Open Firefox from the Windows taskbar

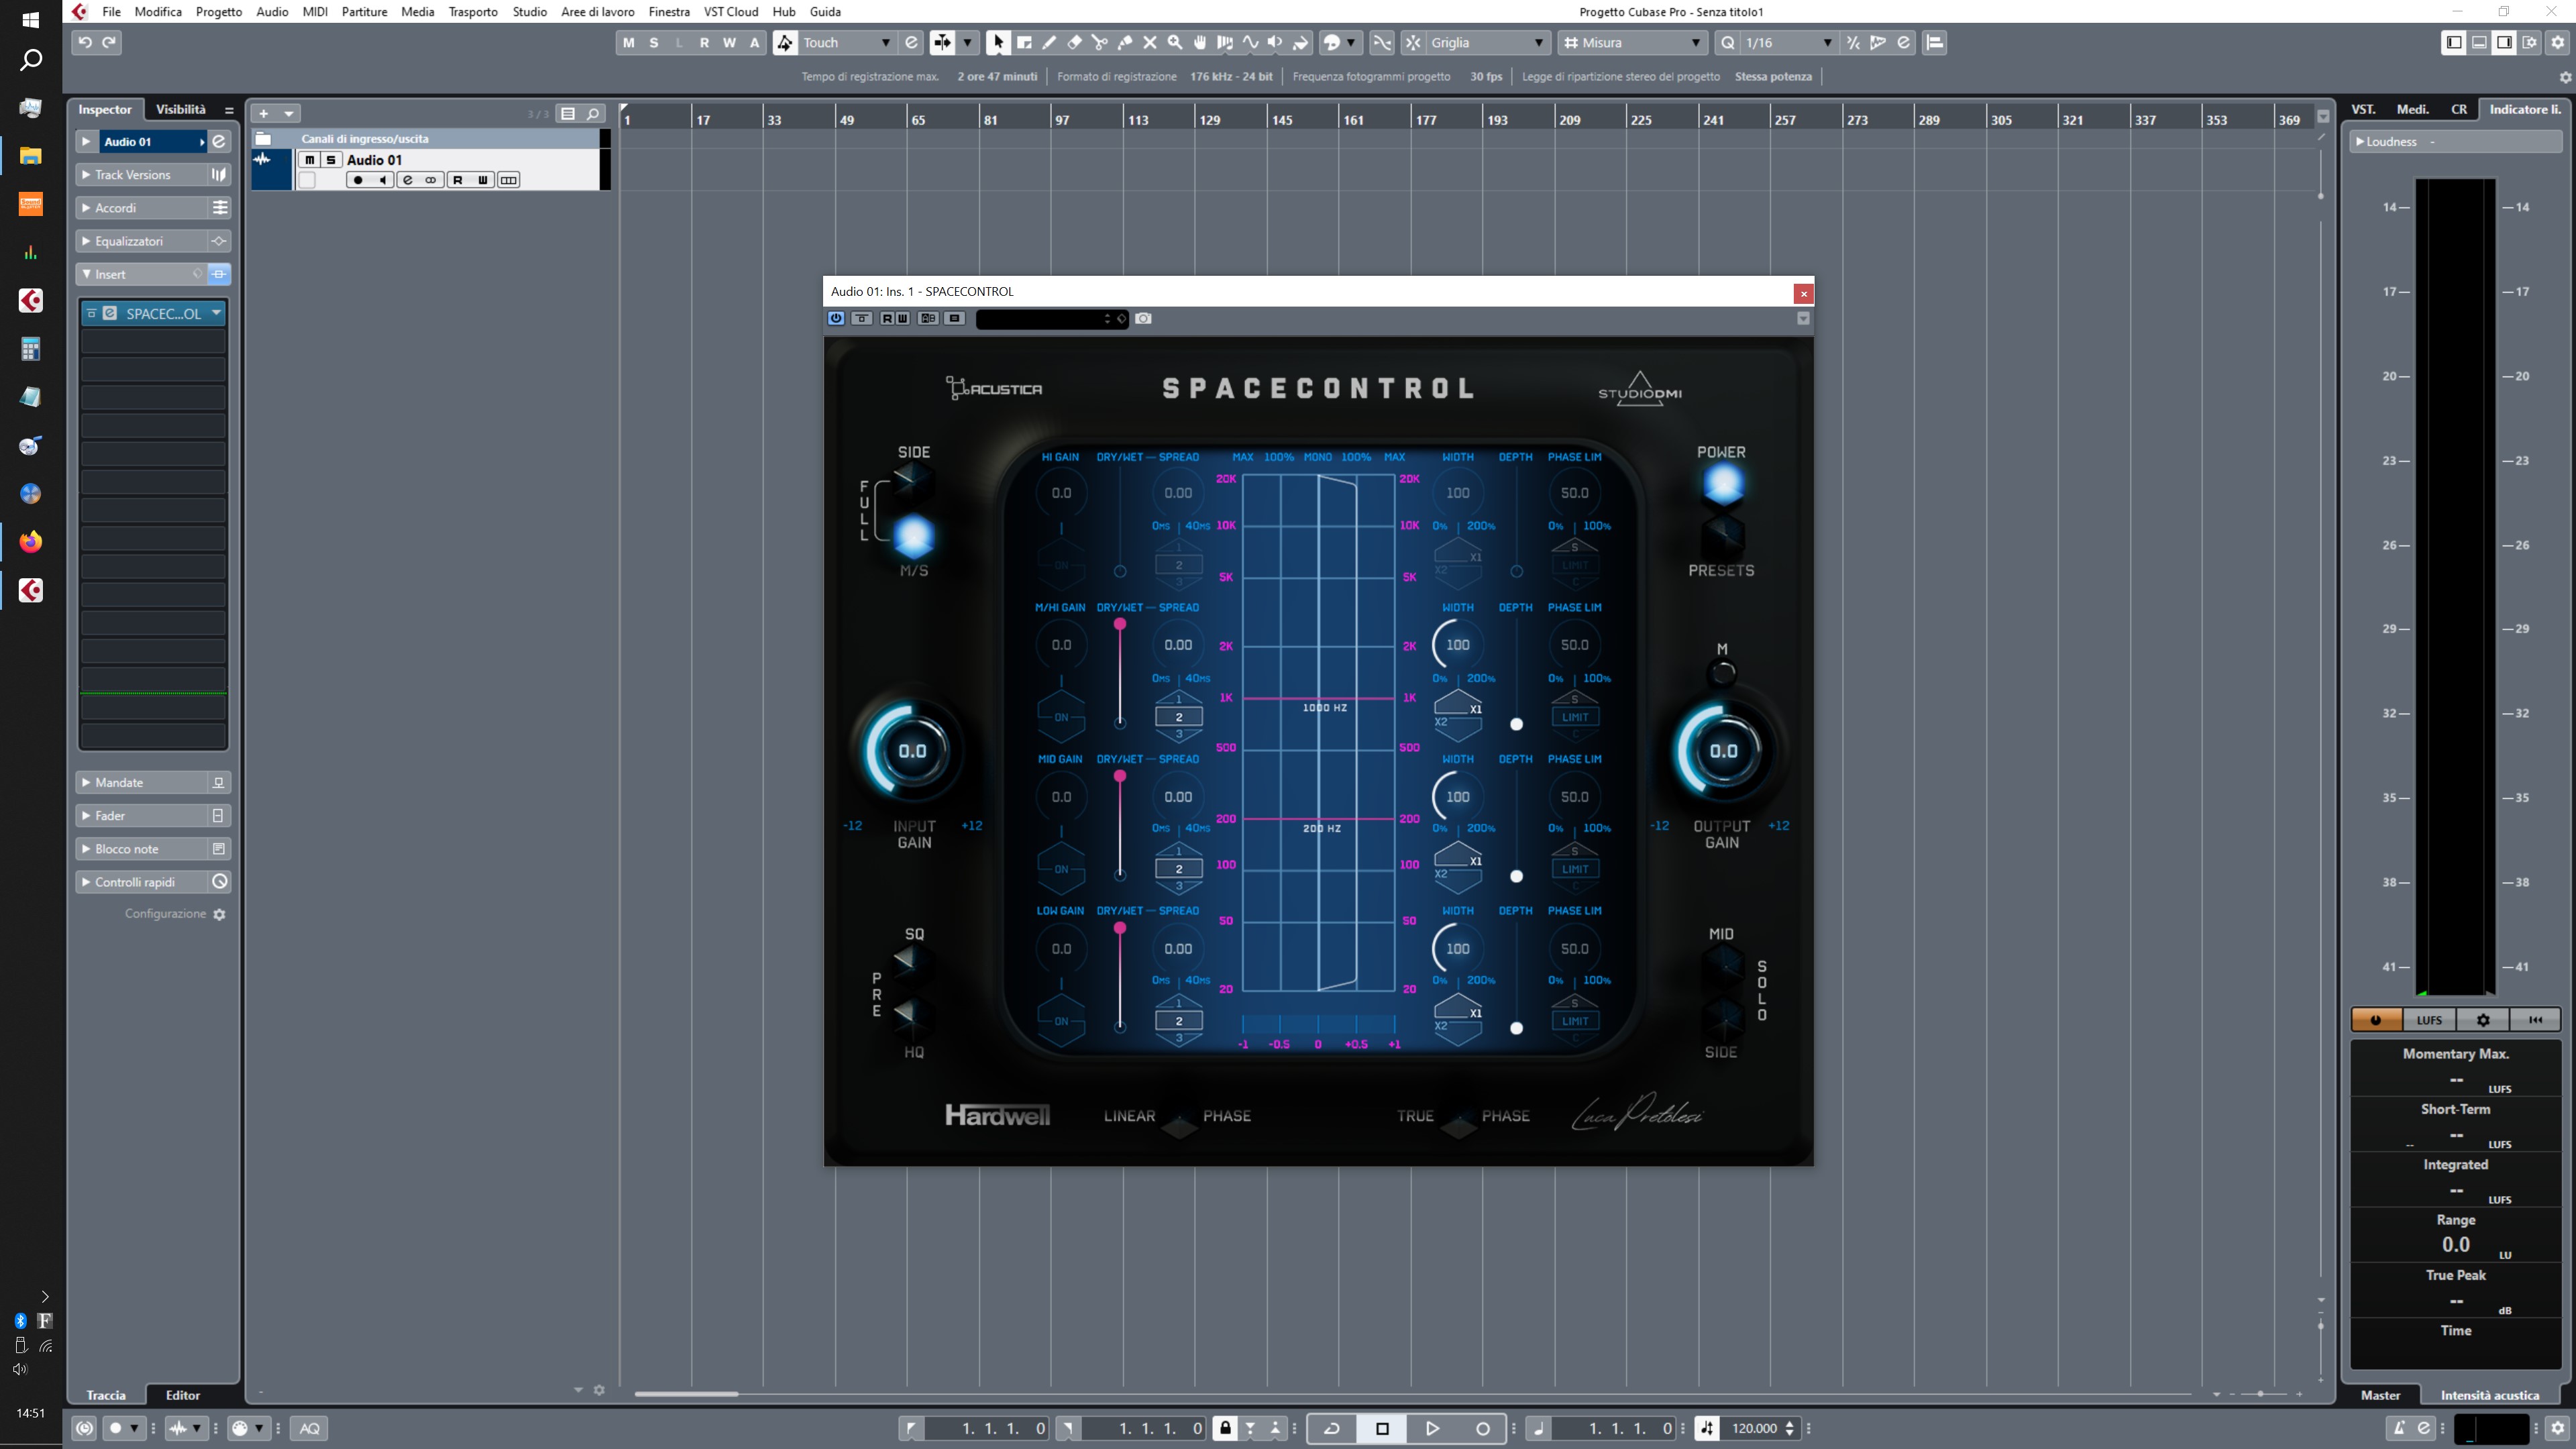pyautogui.click(x=30, y=541)
